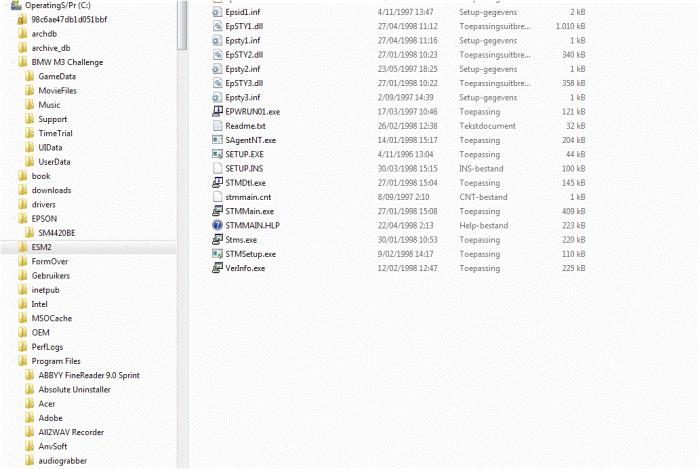Open the Acer folder
The width and height of the screenshot is (700, 469).
47,404
